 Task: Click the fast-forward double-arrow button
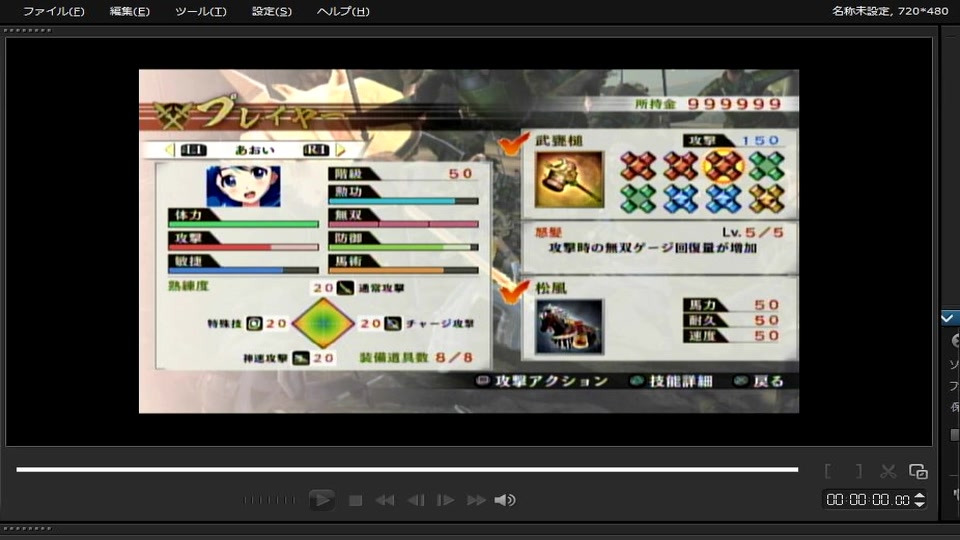tap(476, 500)
